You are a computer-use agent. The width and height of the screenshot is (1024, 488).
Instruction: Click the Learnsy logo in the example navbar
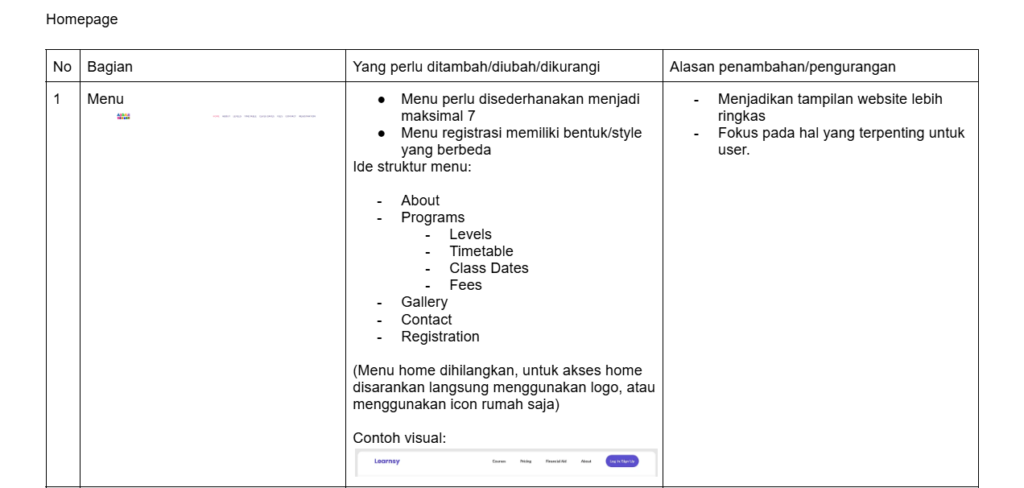(387, 461)
